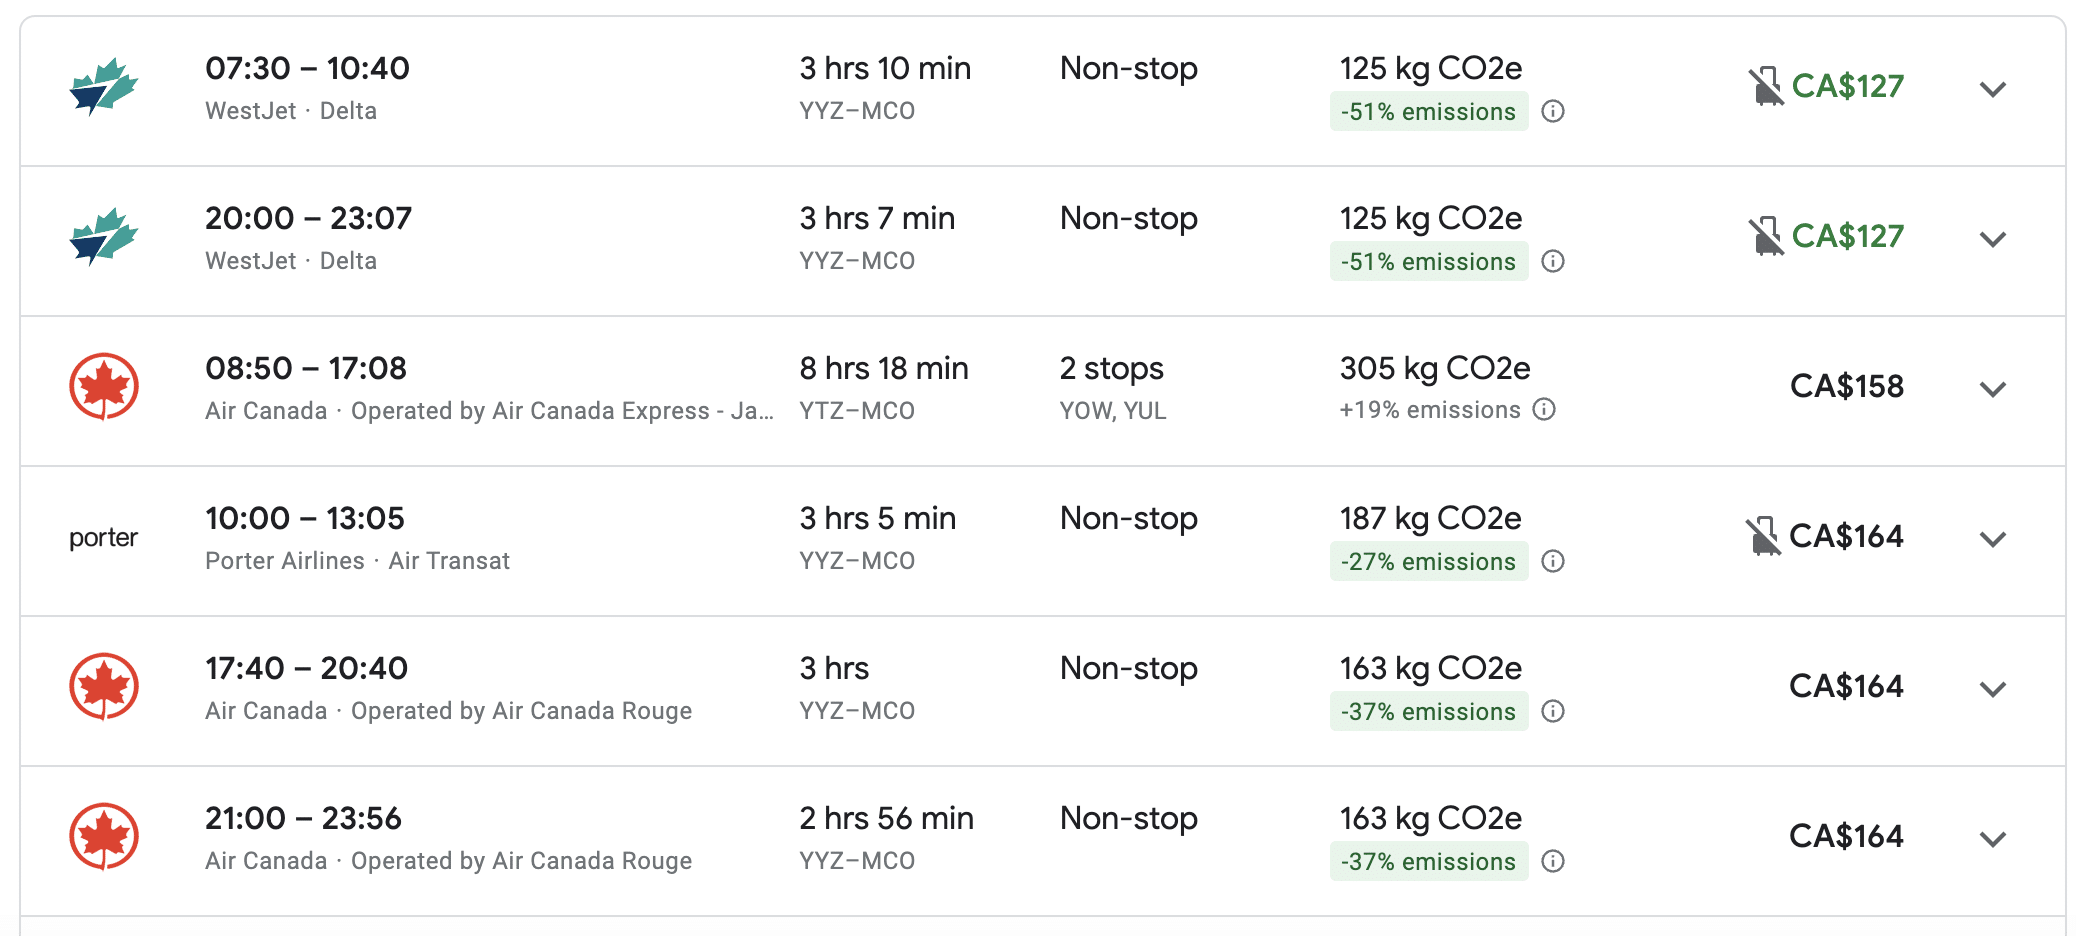Open emissions info for the 08:50 Air Canada flight
The image size is (2076, 936).
point(1544,409)
